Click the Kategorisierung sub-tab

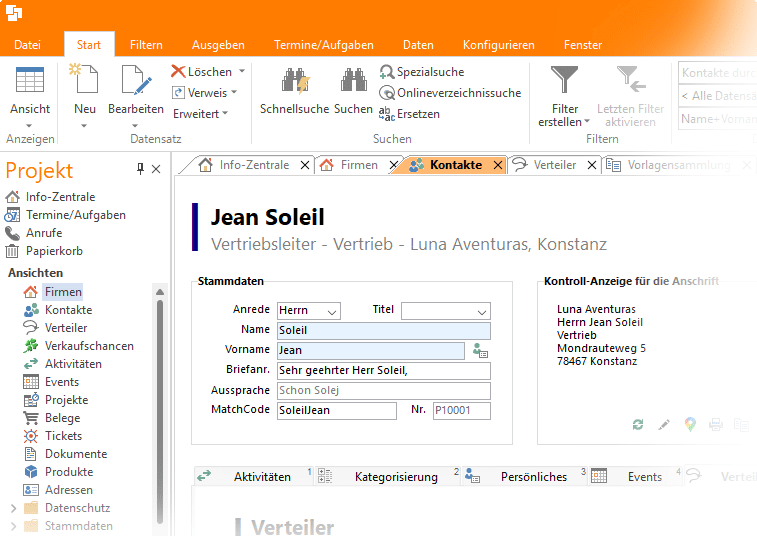pos(396,477)
